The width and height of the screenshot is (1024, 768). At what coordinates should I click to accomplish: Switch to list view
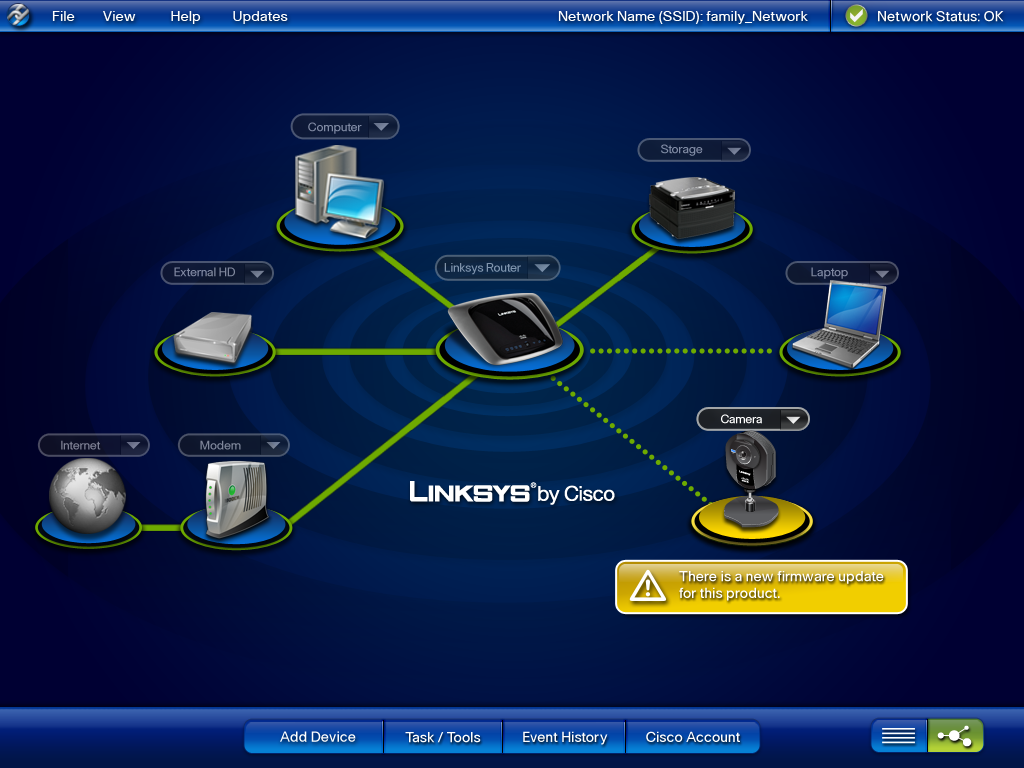click(x=898, y=736)
